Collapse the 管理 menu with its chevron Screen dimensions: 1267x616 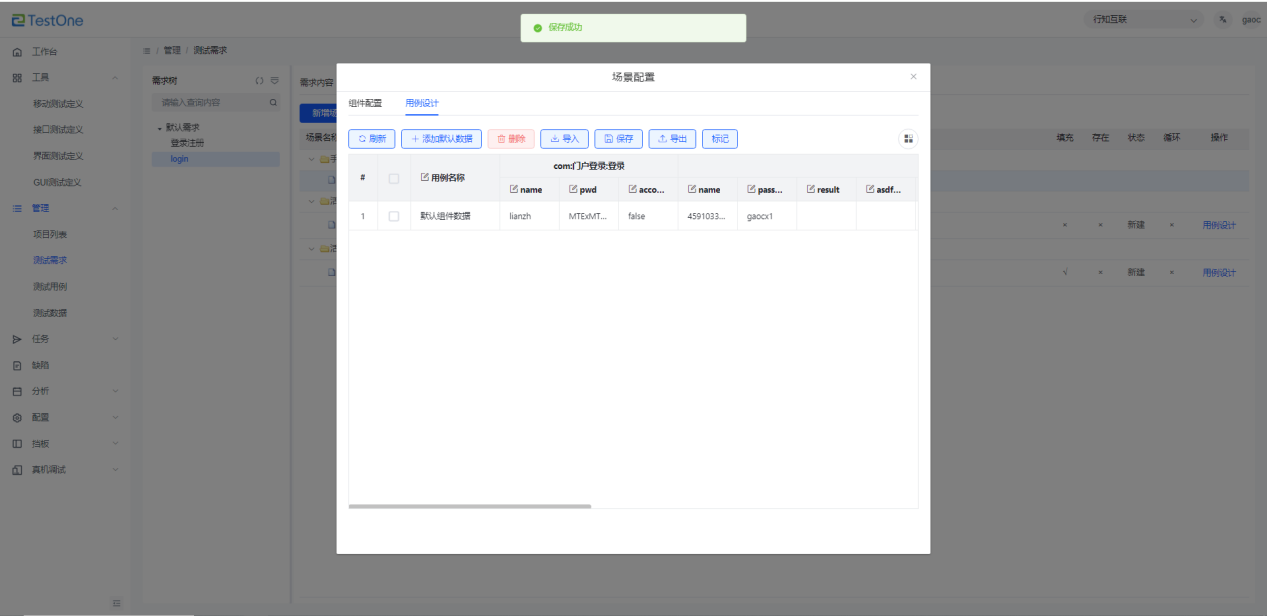point(115,208)
